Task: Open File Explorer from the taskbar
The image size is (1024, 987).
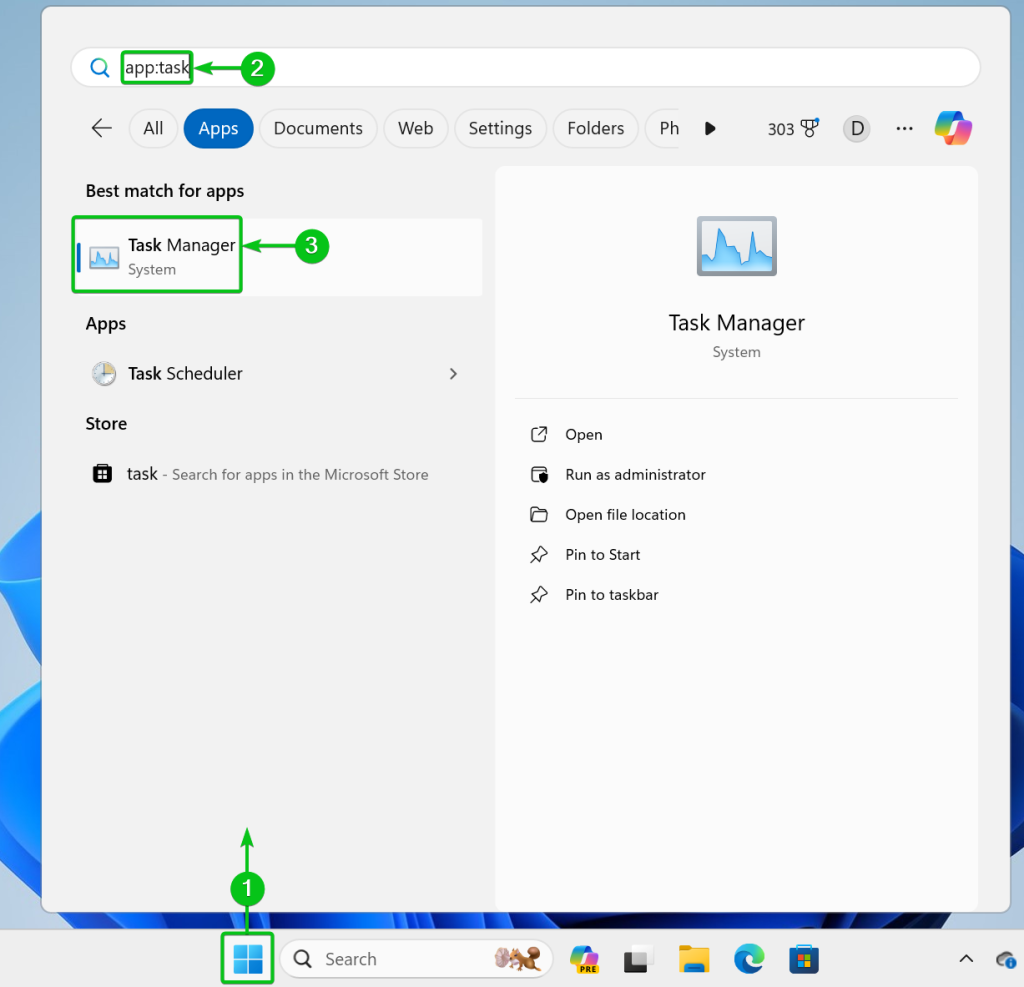Action: 694,958
